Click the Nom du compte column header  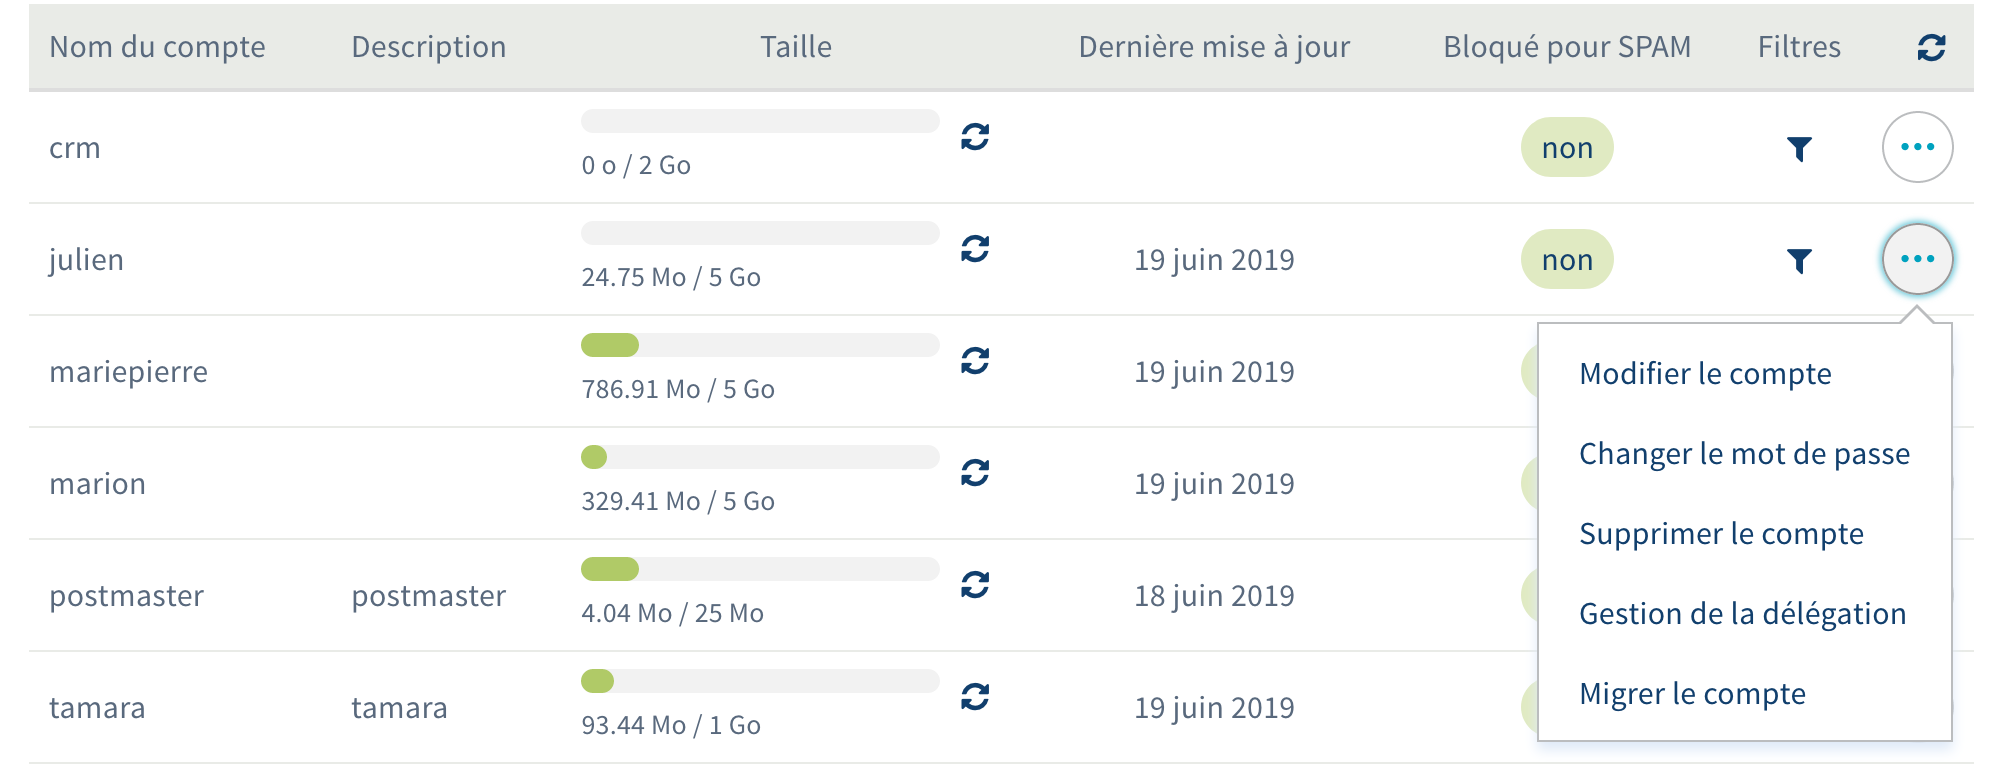click(157, 47)
